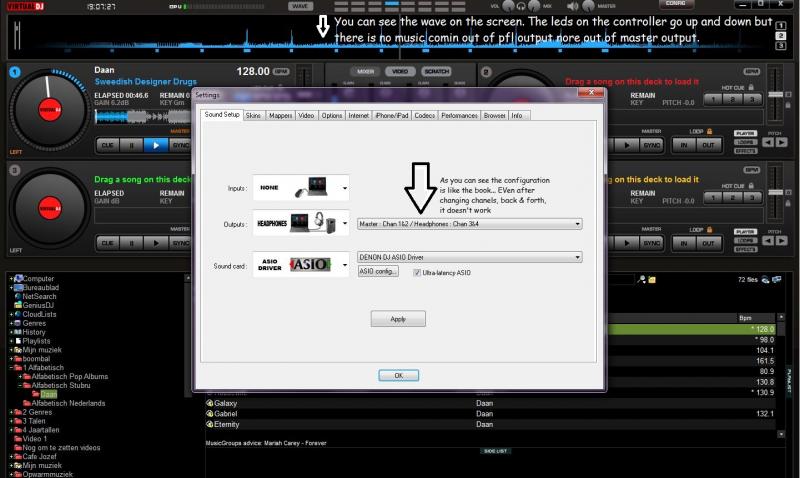Switch to the Performances tab
The image size is (800, 478).
[x=459, y=116]
